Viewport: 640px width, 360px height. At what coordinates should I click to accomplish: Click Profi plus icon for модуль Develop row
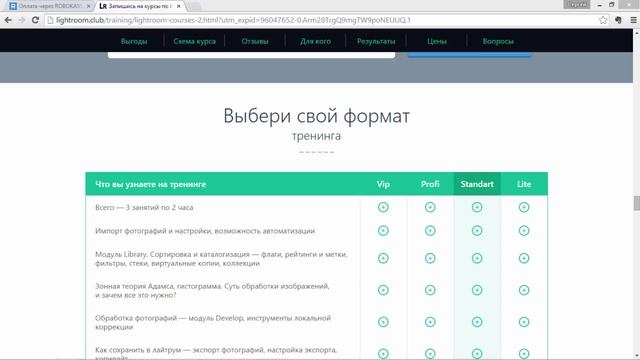430,322
